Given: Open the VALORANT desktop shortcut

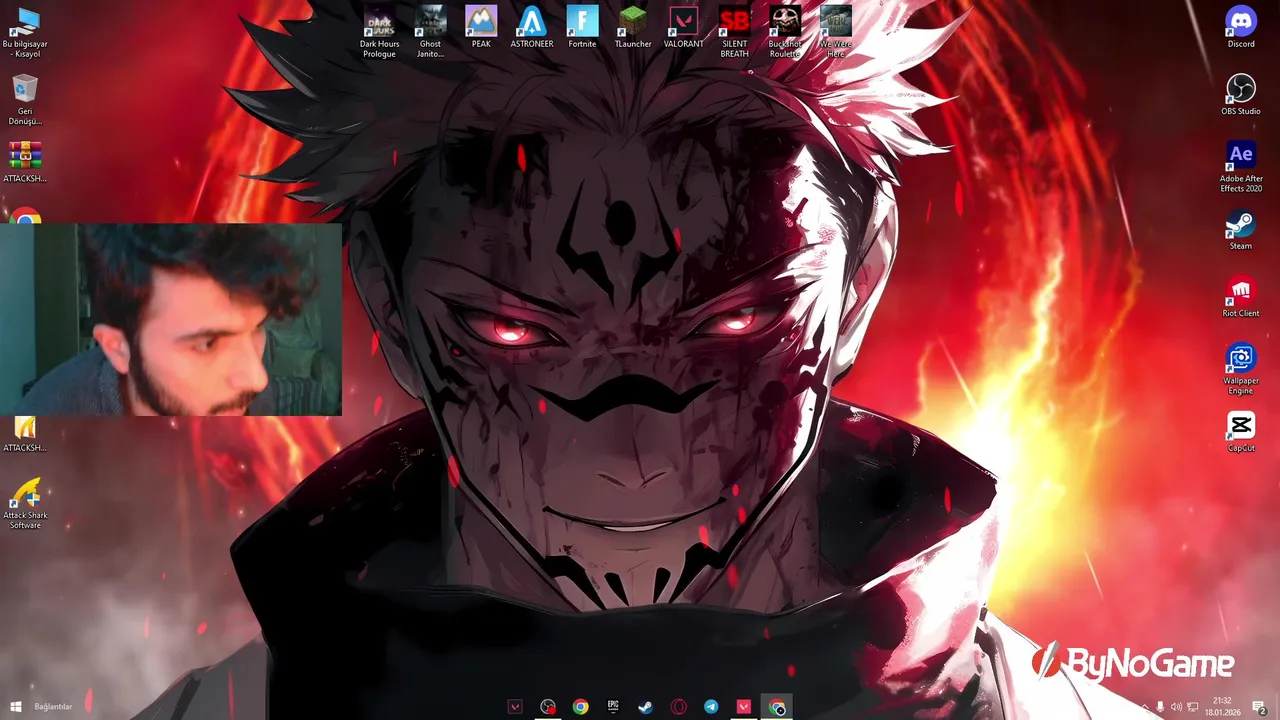Looking at the screenshot, I should tap(684, 27).
